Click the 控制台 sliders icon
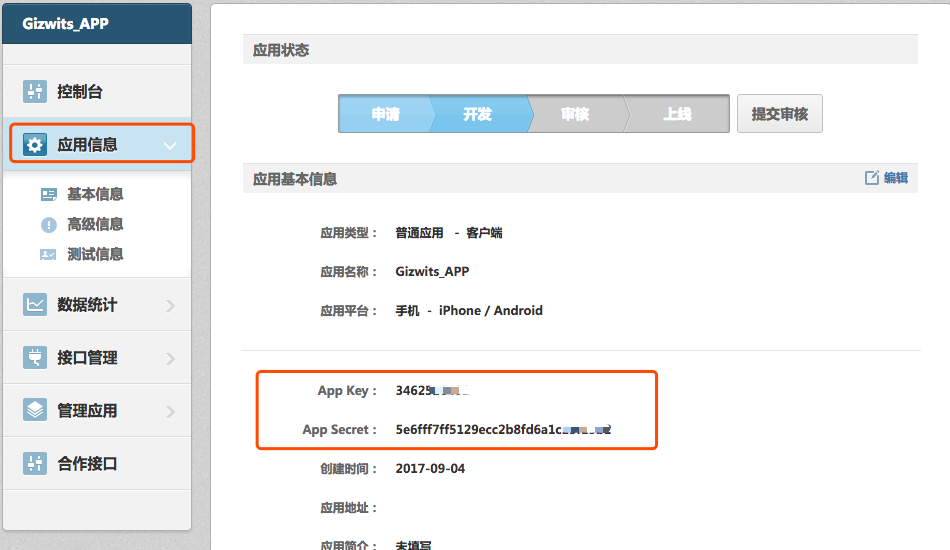Image resolution: width=950 pixels, height=550 pixels. pos(35,92)
